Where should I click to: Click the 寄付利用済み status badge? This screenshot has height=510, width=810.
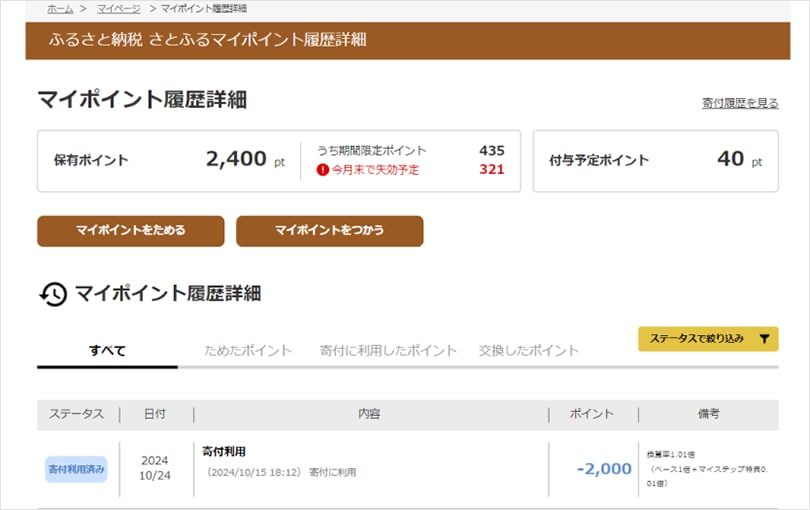point(76,469)
